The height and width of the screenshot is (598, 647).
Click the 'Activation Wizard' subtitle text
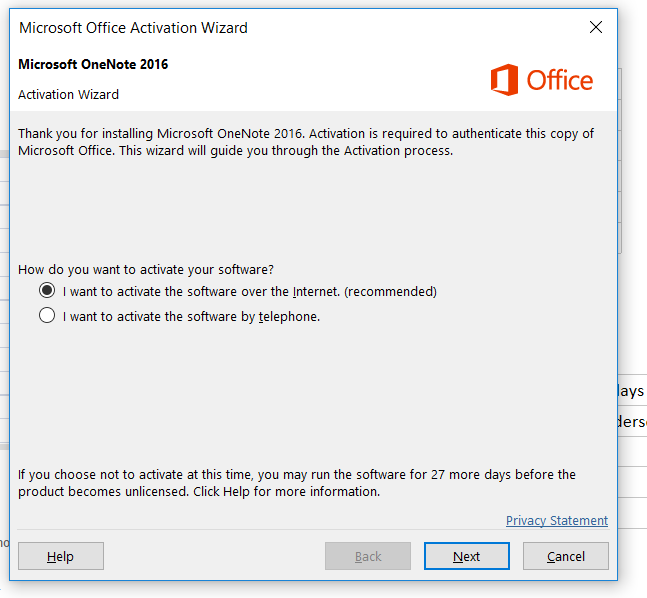point(68,95)
